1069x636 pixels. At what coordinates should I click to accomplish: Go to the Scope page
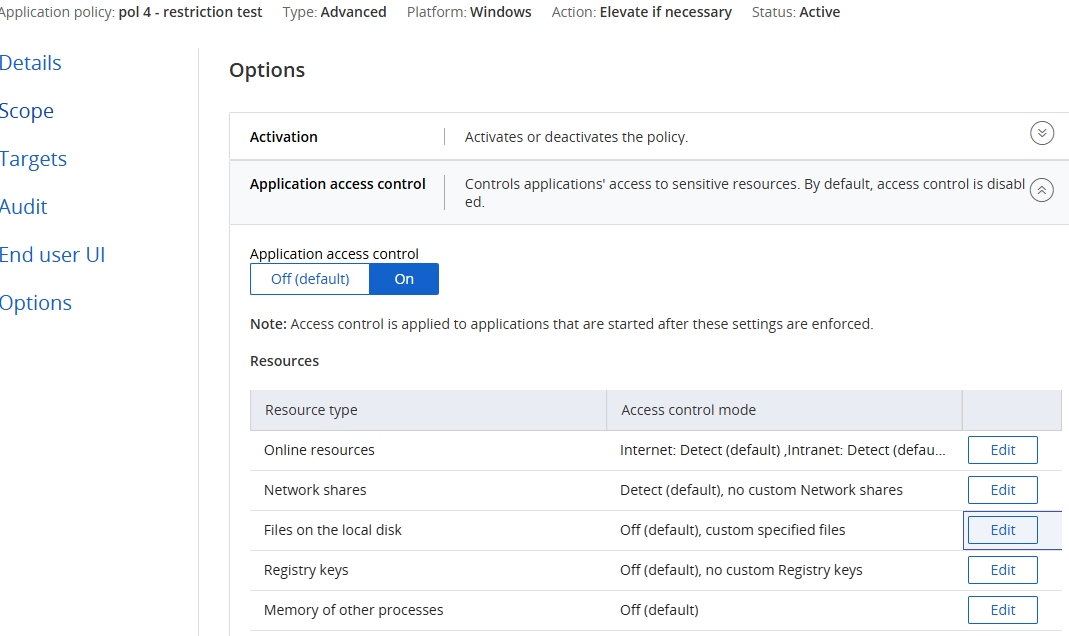click(27, 111)
